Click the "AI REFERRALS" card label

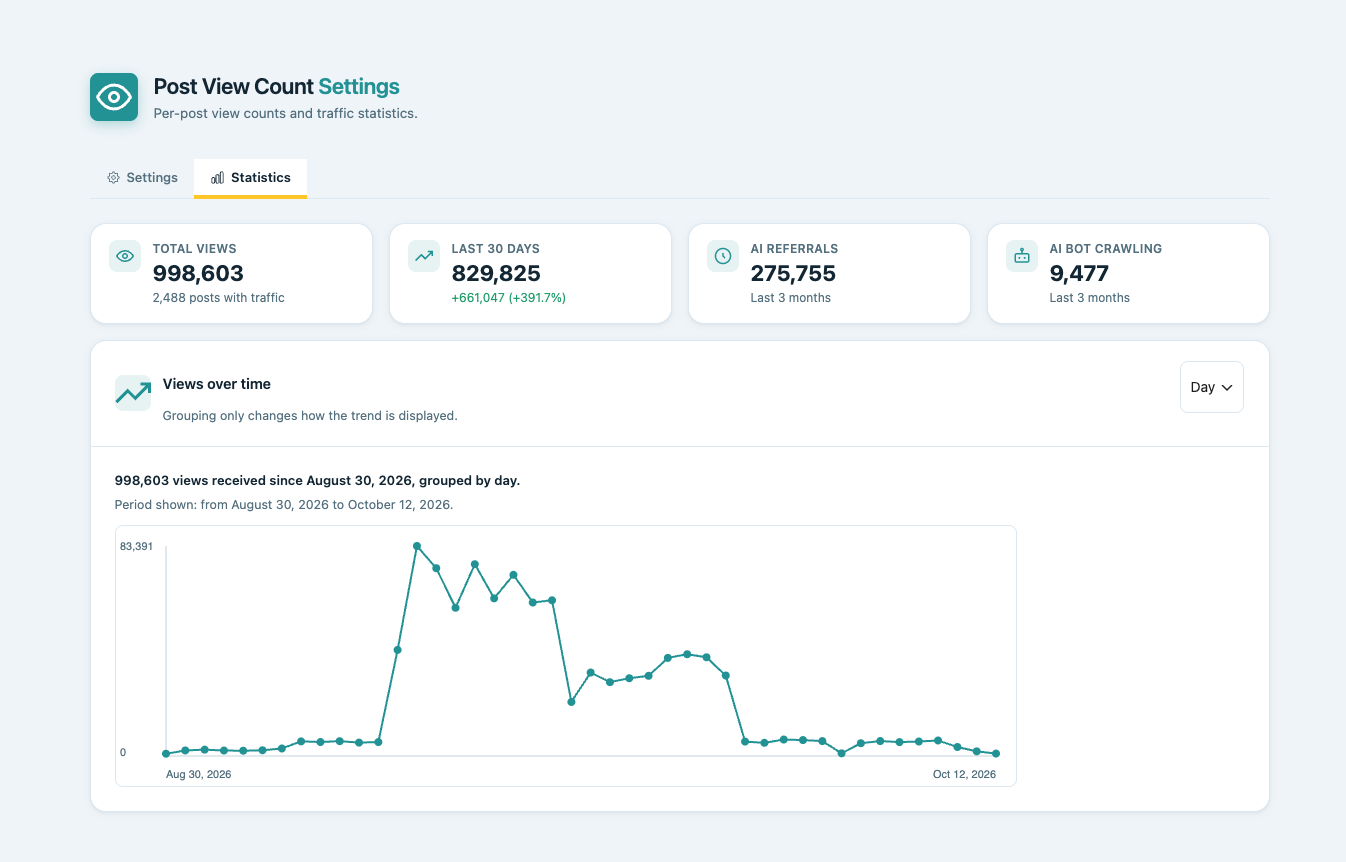[x=795, y=249]
